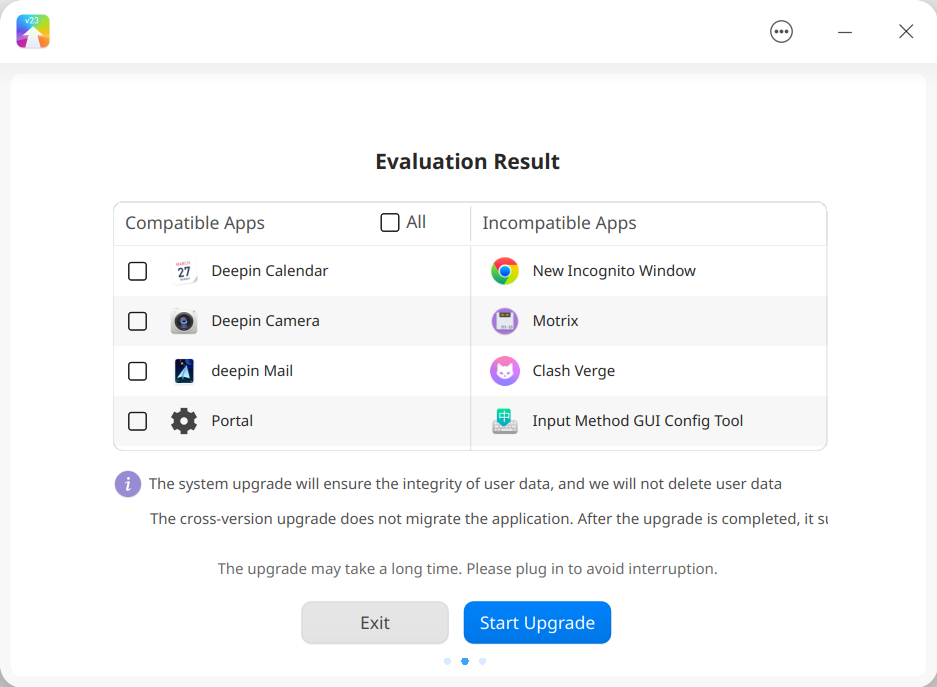Click the deepin Mail app icon
This screenshot has height=687, width=937.
click(x=184, y=371)
